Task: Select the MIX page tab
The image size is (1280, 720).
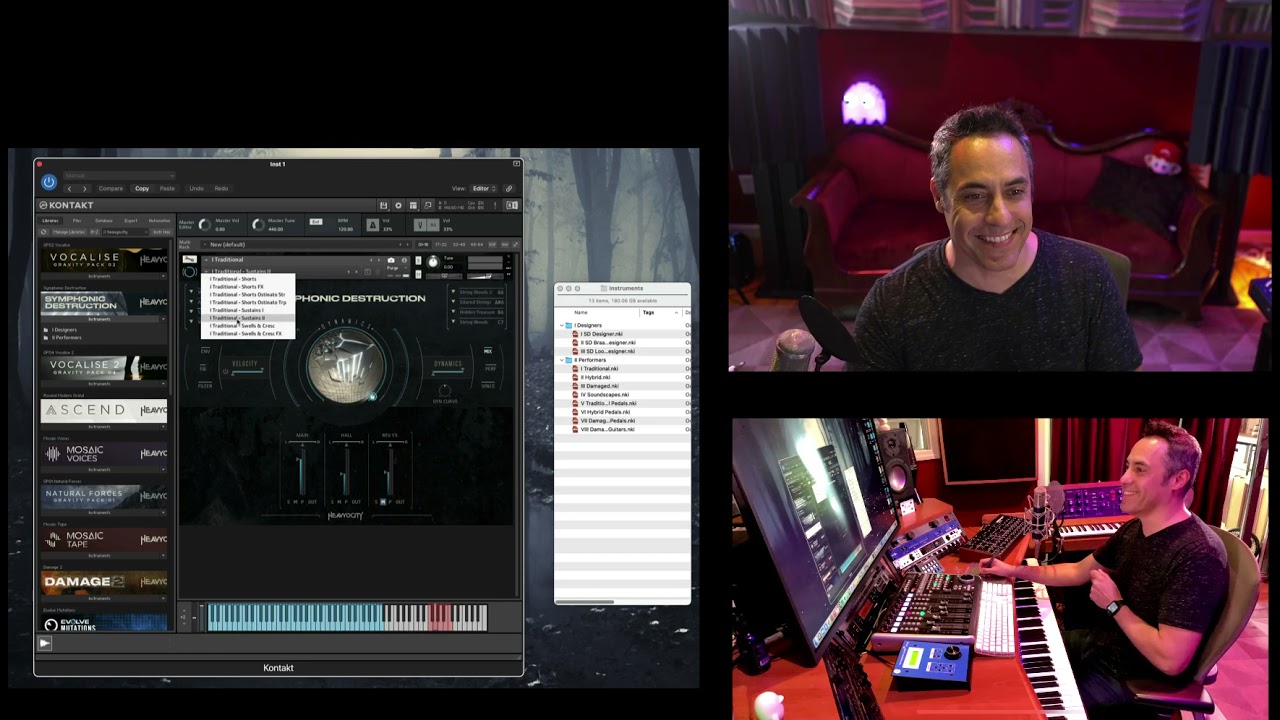Action: tap(488, 351)
